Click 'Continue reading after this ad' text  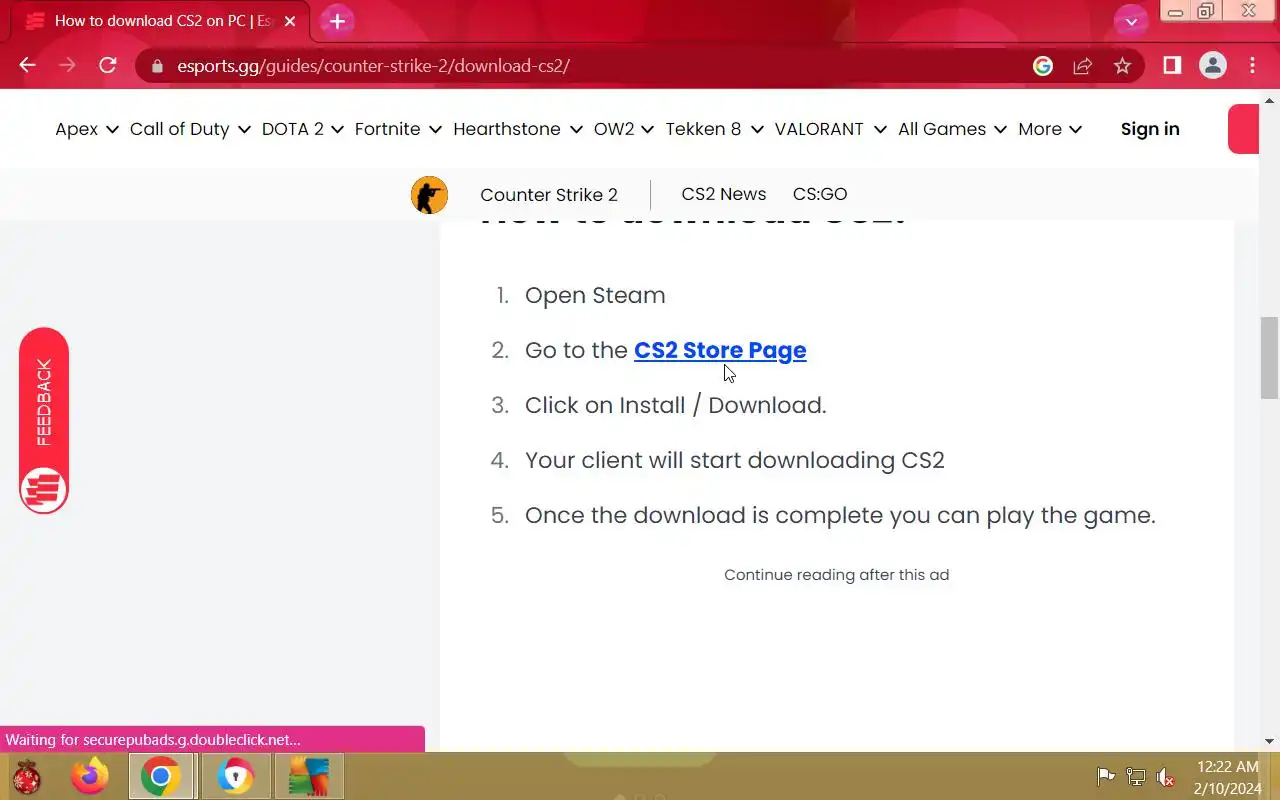coord(837,575)
